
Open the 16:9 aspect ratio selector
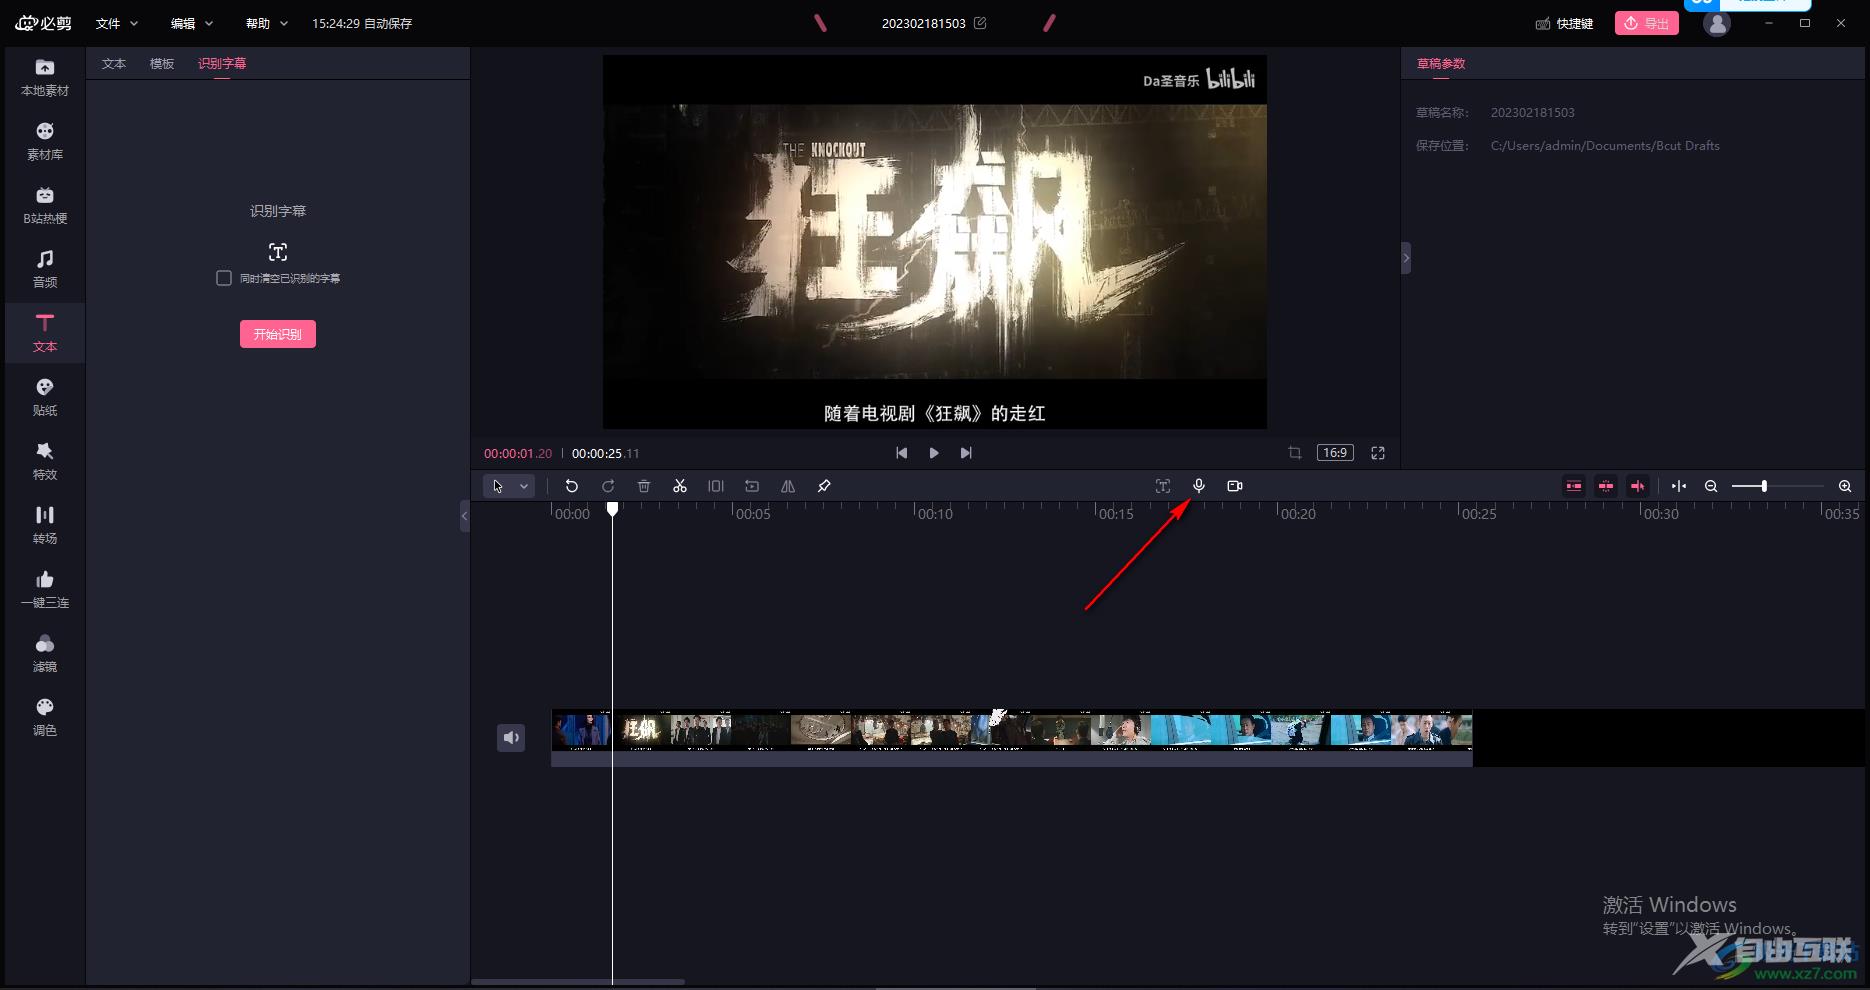1335,453
